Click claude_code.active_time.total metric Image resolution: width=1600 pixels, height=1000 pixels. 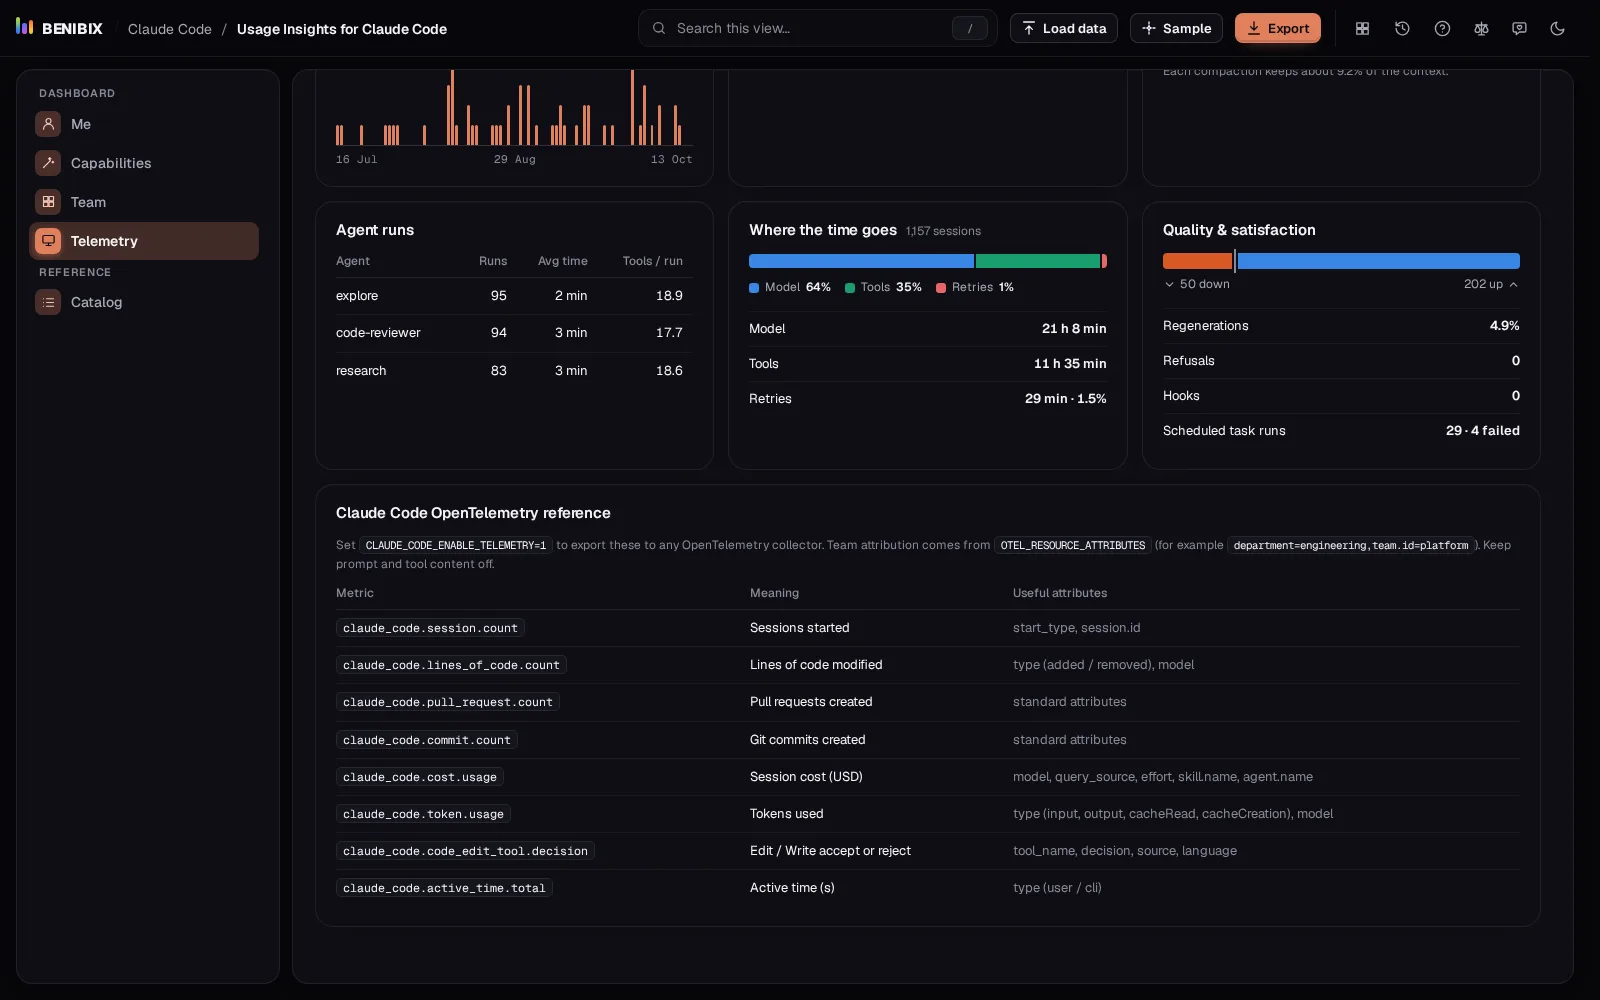(444, 888)
